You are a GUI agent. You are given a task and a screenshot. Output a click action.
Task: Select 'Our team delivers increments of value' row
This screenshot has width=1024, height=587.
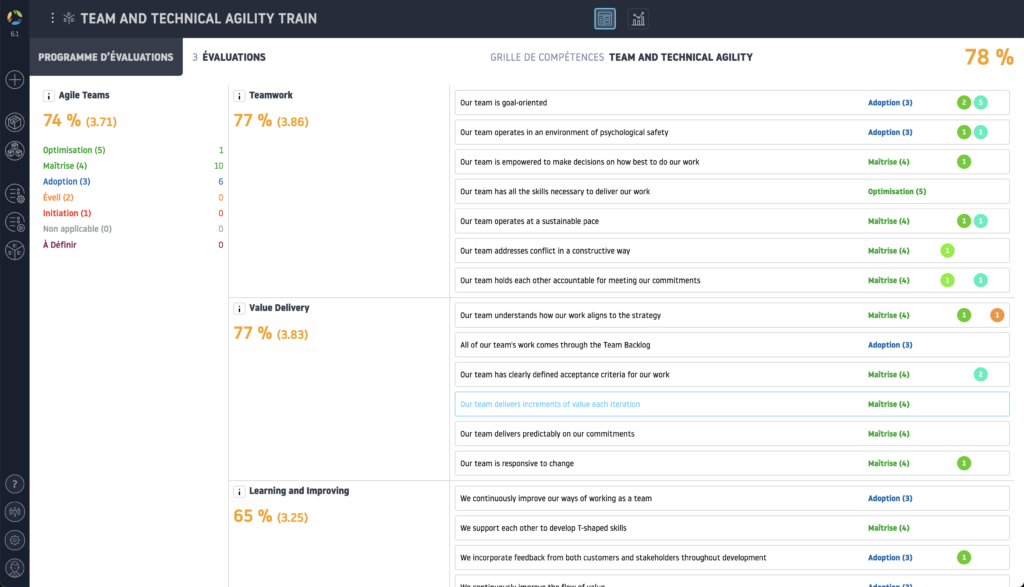point(549,404)
